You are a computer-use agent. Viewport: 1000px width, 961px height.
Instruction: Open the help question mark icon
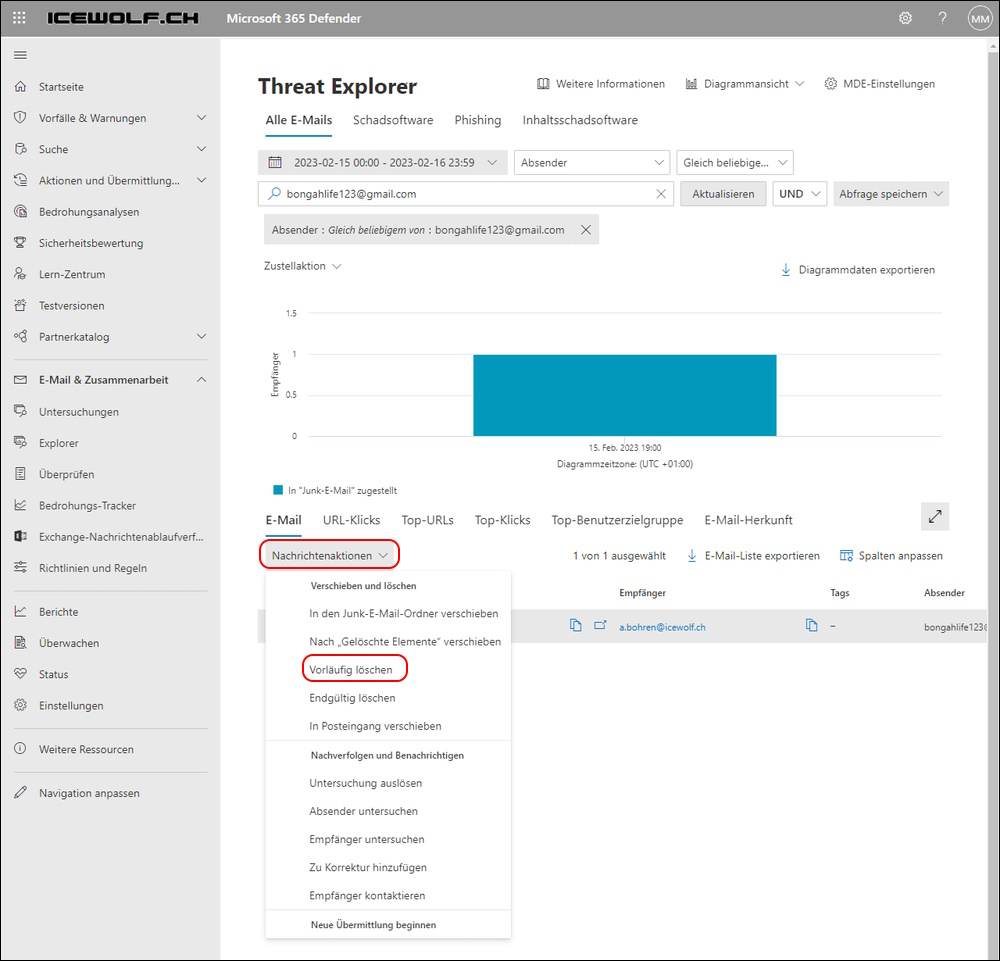tap(942, 18)
